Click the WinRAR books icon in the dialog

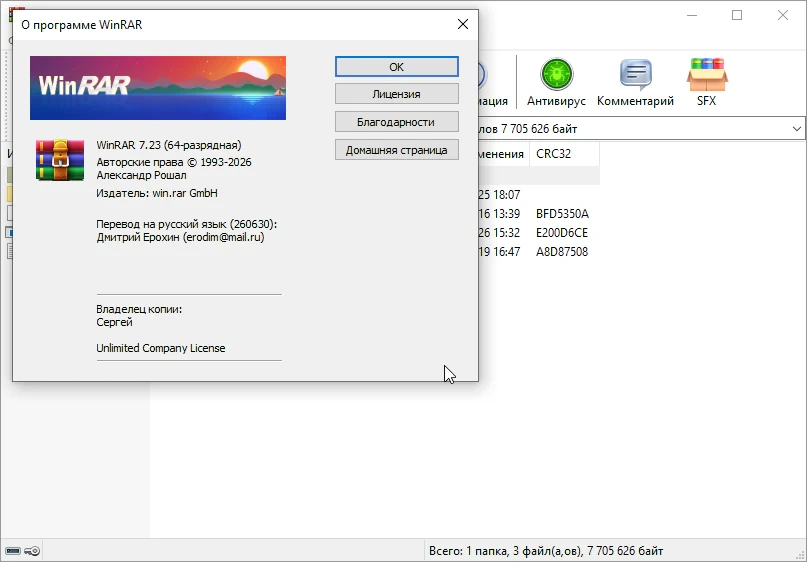click(60, 160)
